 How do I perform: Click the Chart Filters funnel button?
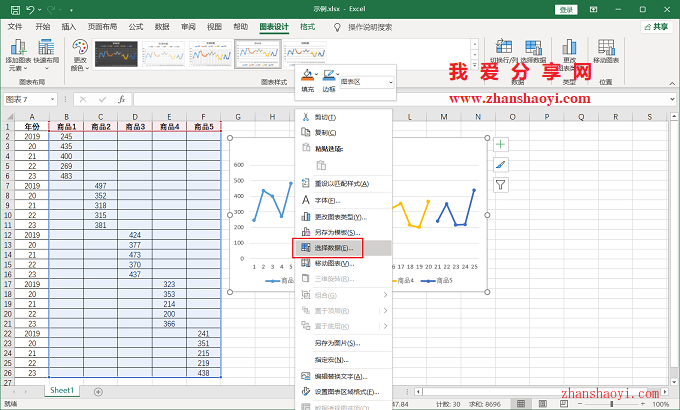(x=500, y=185)
